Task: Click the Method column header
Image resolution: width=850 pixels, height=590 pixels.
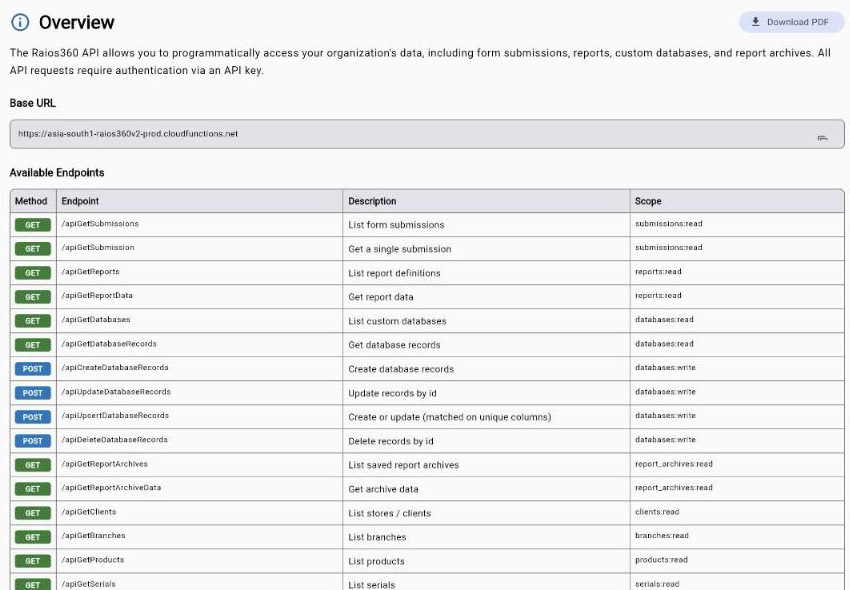Action: [31, 201]
